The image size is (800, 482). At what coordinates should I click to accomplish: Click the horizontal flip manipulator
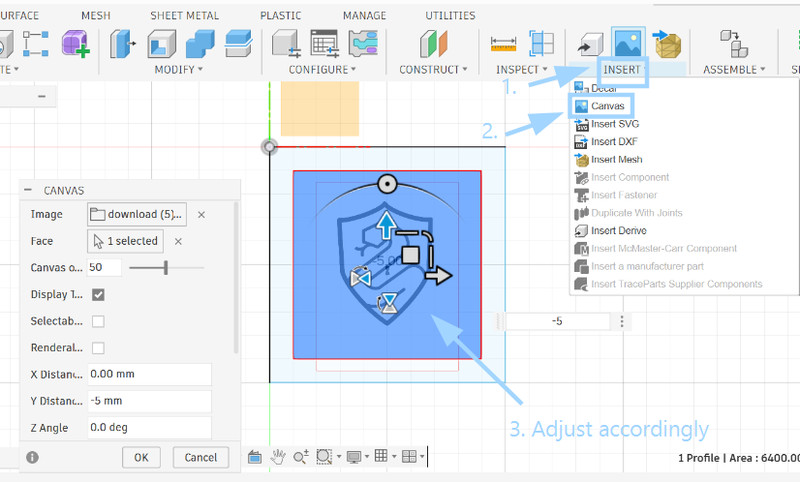click(361, 277)
